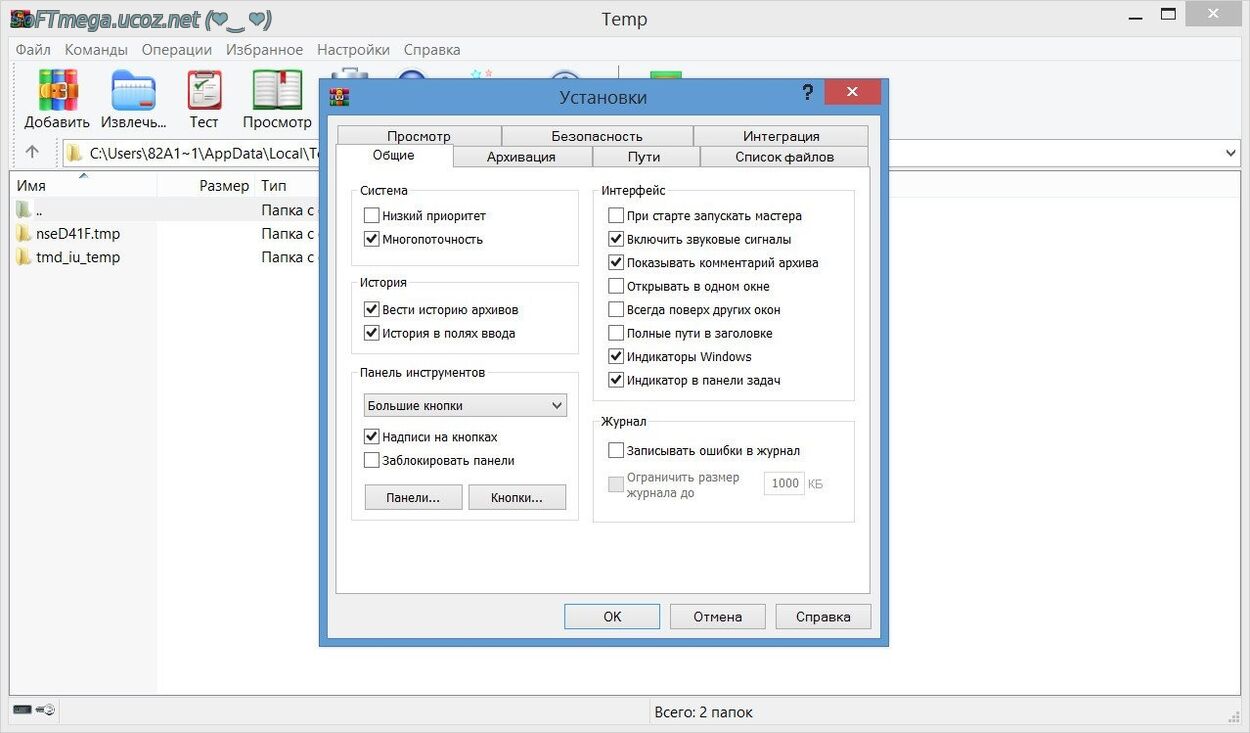Select the tmd_iu_temp folder
Viewport: 1250px width, 733px height.
pos(77,257)
